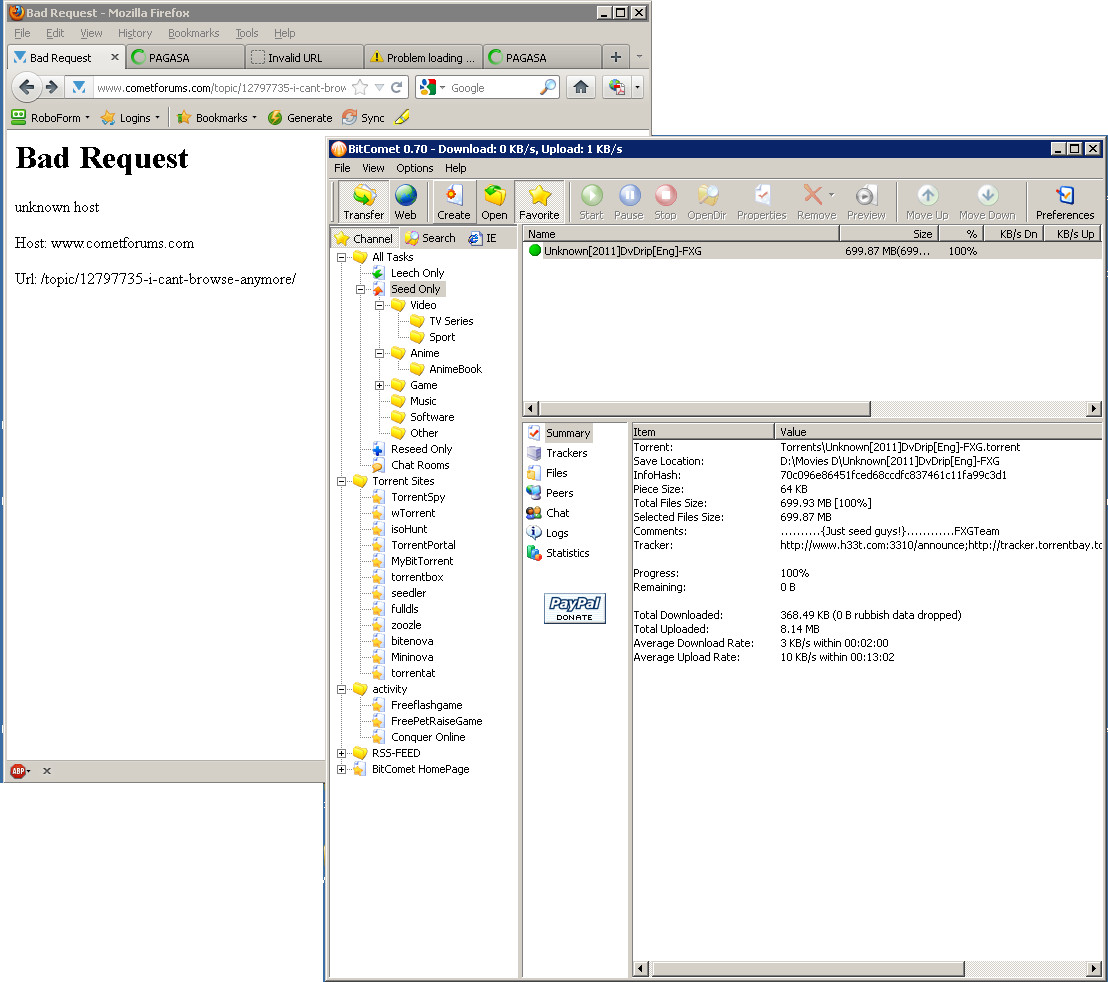
Task: Expand the RSS-FEED node
Action: tap(341, 753)
